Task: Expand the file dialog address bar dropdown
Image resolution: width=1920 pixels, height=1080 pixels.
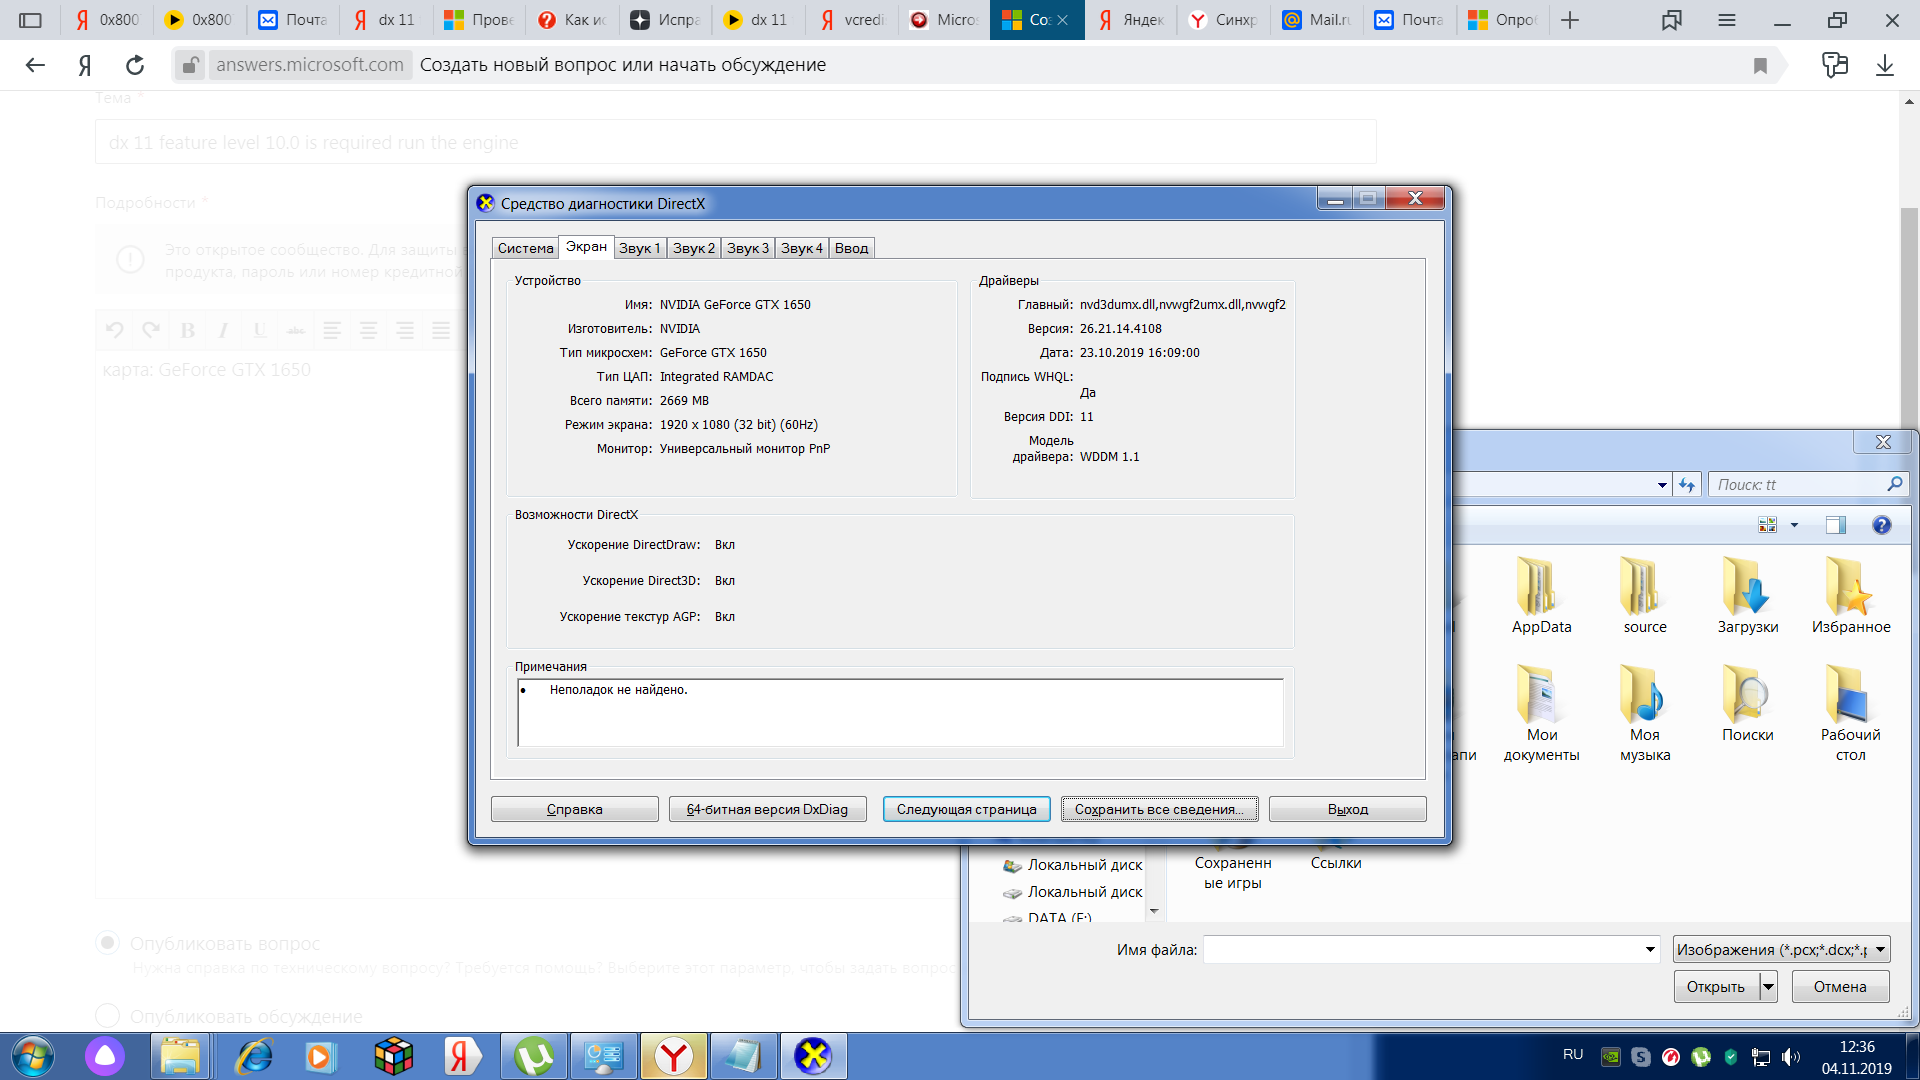Action: coord(1662,485)
